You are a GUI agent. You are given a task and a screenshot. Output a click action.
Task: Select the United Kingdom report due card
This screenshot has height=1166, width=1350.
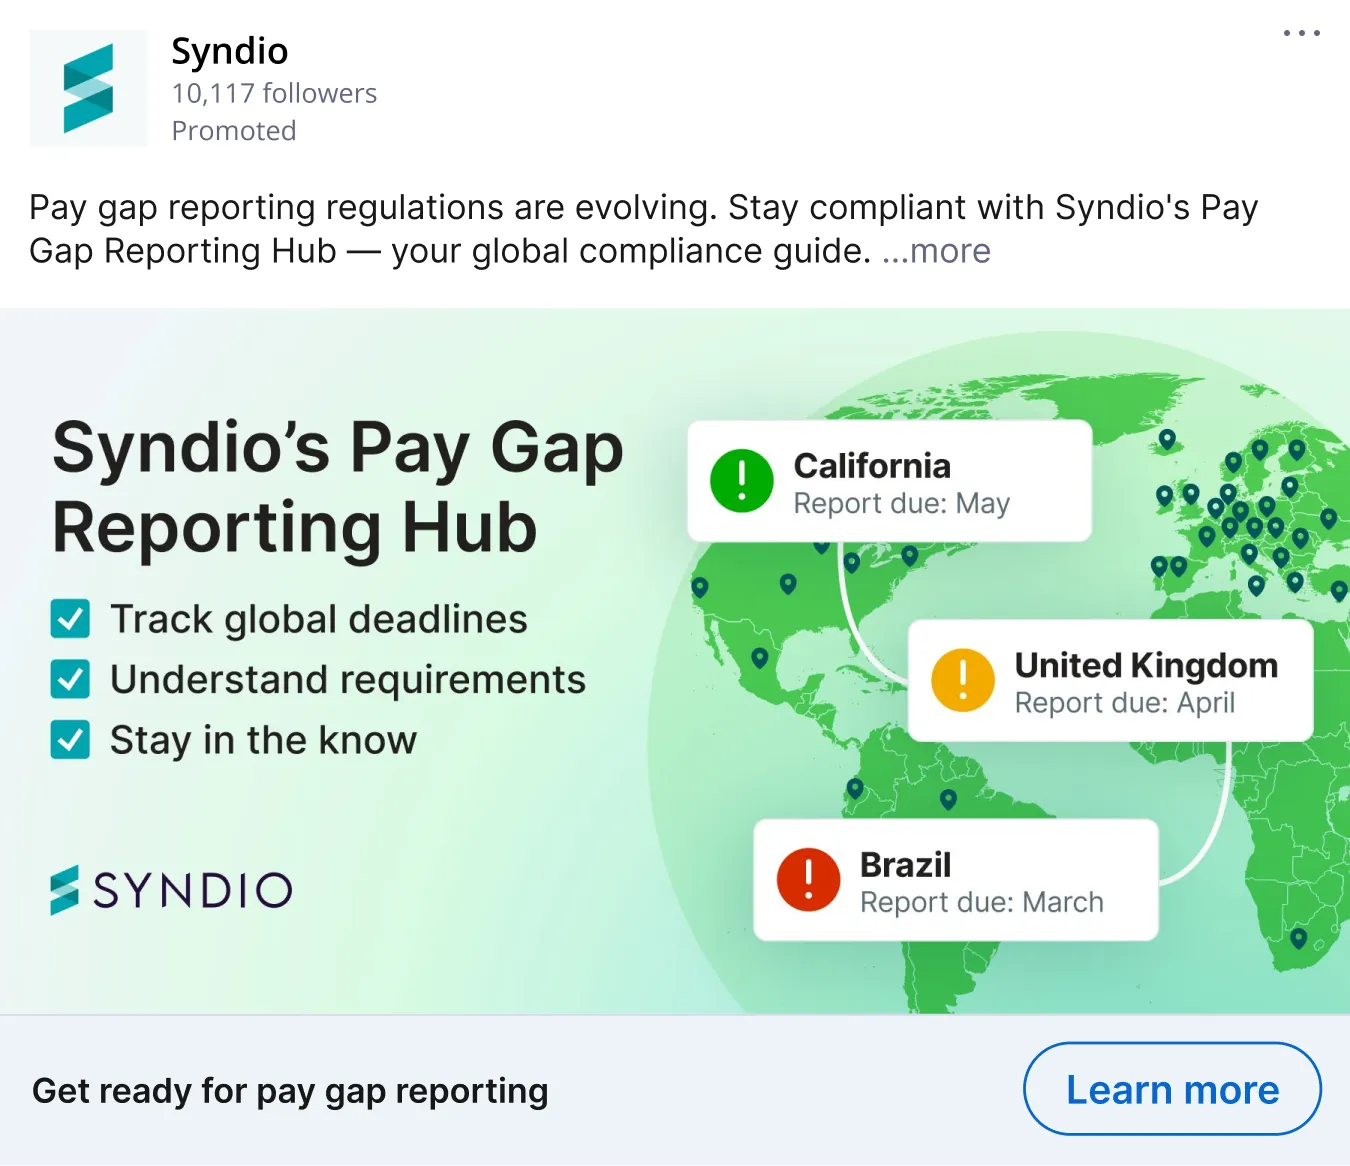tap(1110, 680)
